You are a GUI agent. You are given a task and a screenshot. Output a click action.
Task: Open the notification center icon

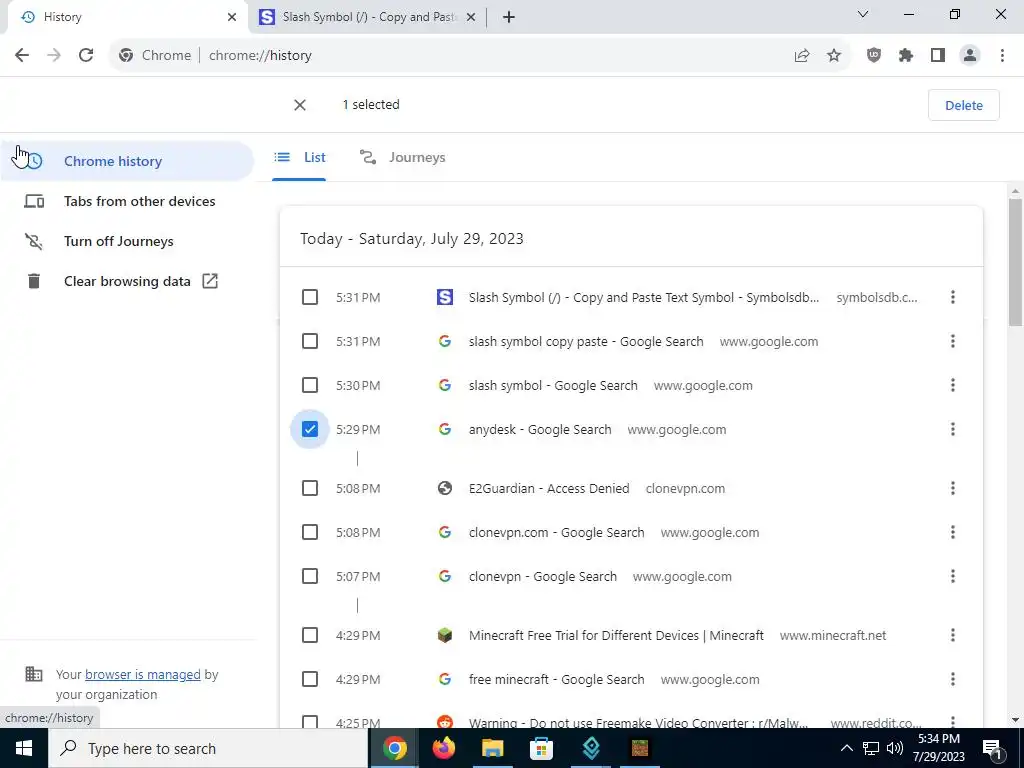point(992,748)
